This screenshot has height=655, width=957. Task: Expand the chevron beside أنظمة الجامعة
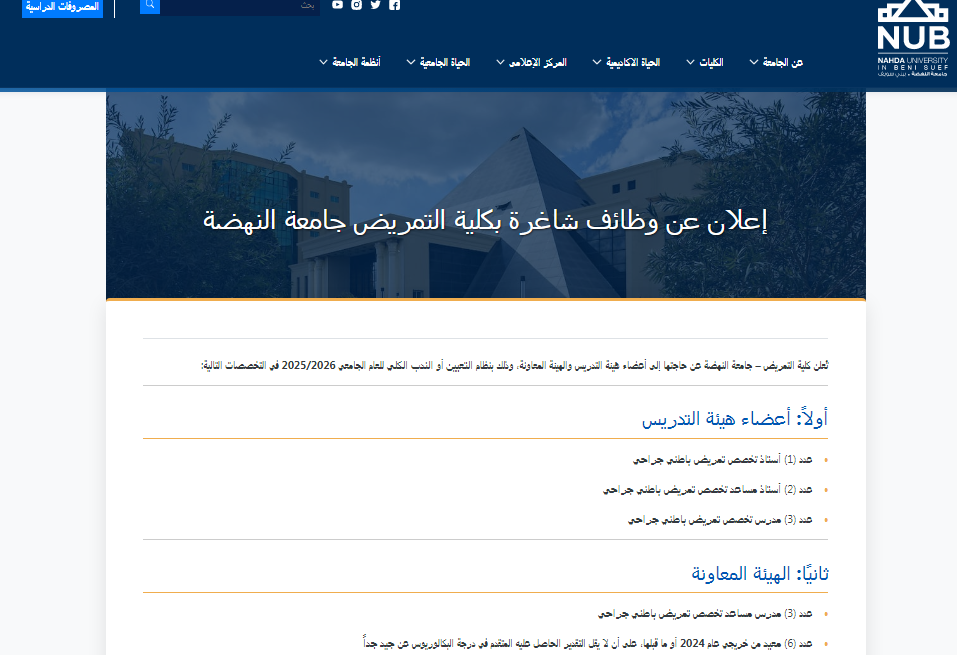(x=323, y=62)
